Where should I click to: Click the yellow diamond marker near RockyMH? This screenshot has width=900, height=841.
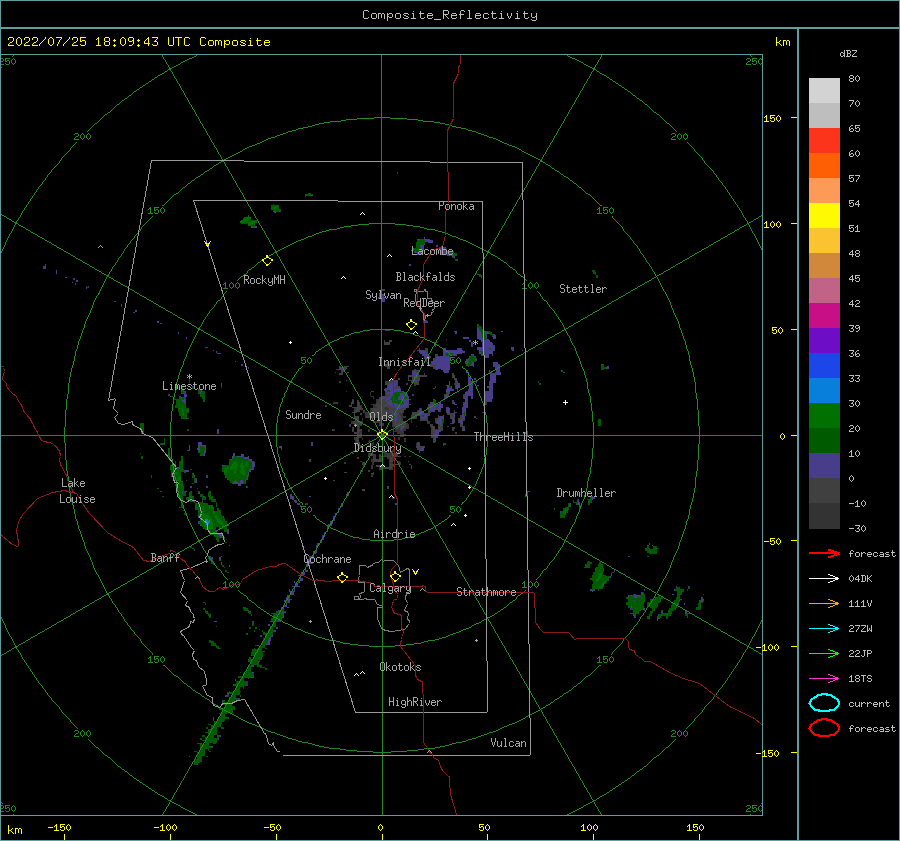tap(267, 261)
